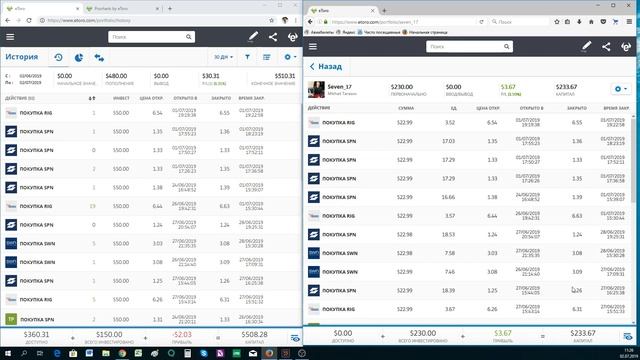Viewport: 640px width, 360px height.
Task: Click the Назад back link
Action: [326, 66]
